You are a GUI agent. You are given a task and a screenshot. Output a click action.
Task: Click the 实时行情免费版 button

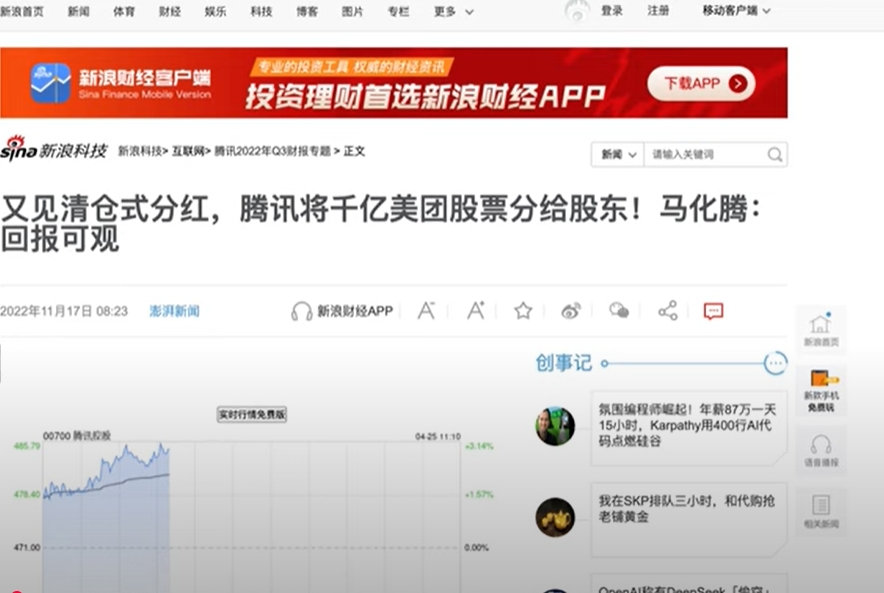[252, 414]
